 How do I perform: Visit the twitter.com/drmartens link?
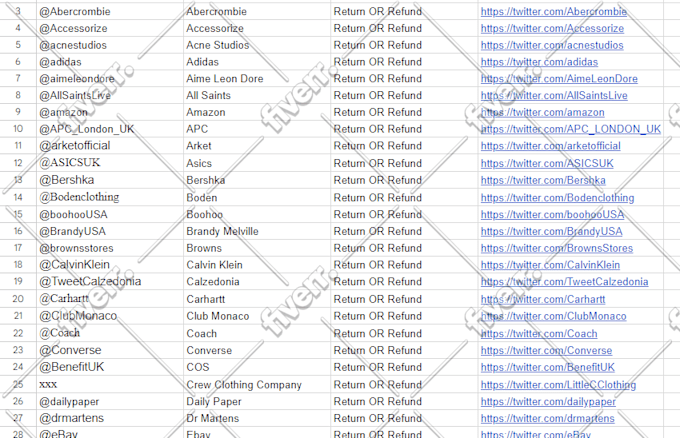(x=547, y=418)
